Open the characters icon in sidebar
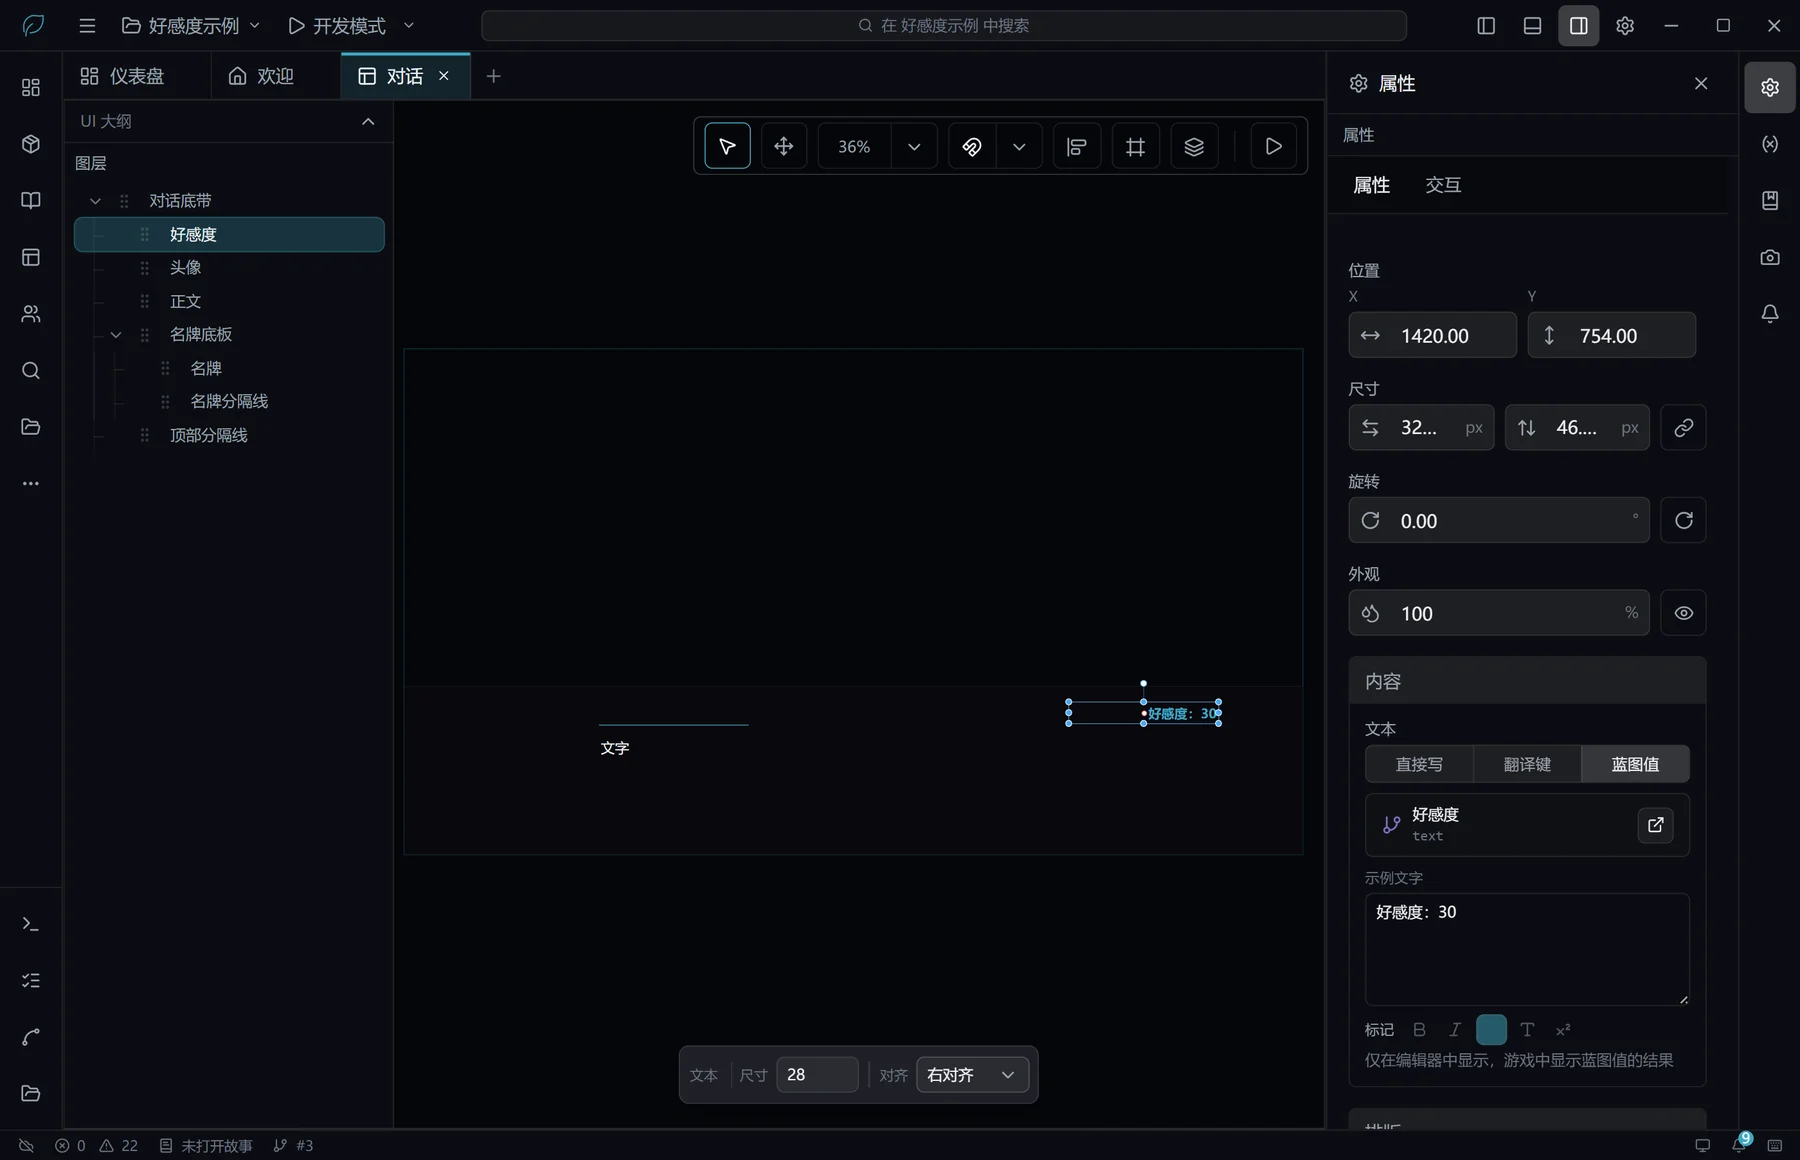Viewport: 1800px width, 1160px height. pyautogui.click(x=31, y=314)
